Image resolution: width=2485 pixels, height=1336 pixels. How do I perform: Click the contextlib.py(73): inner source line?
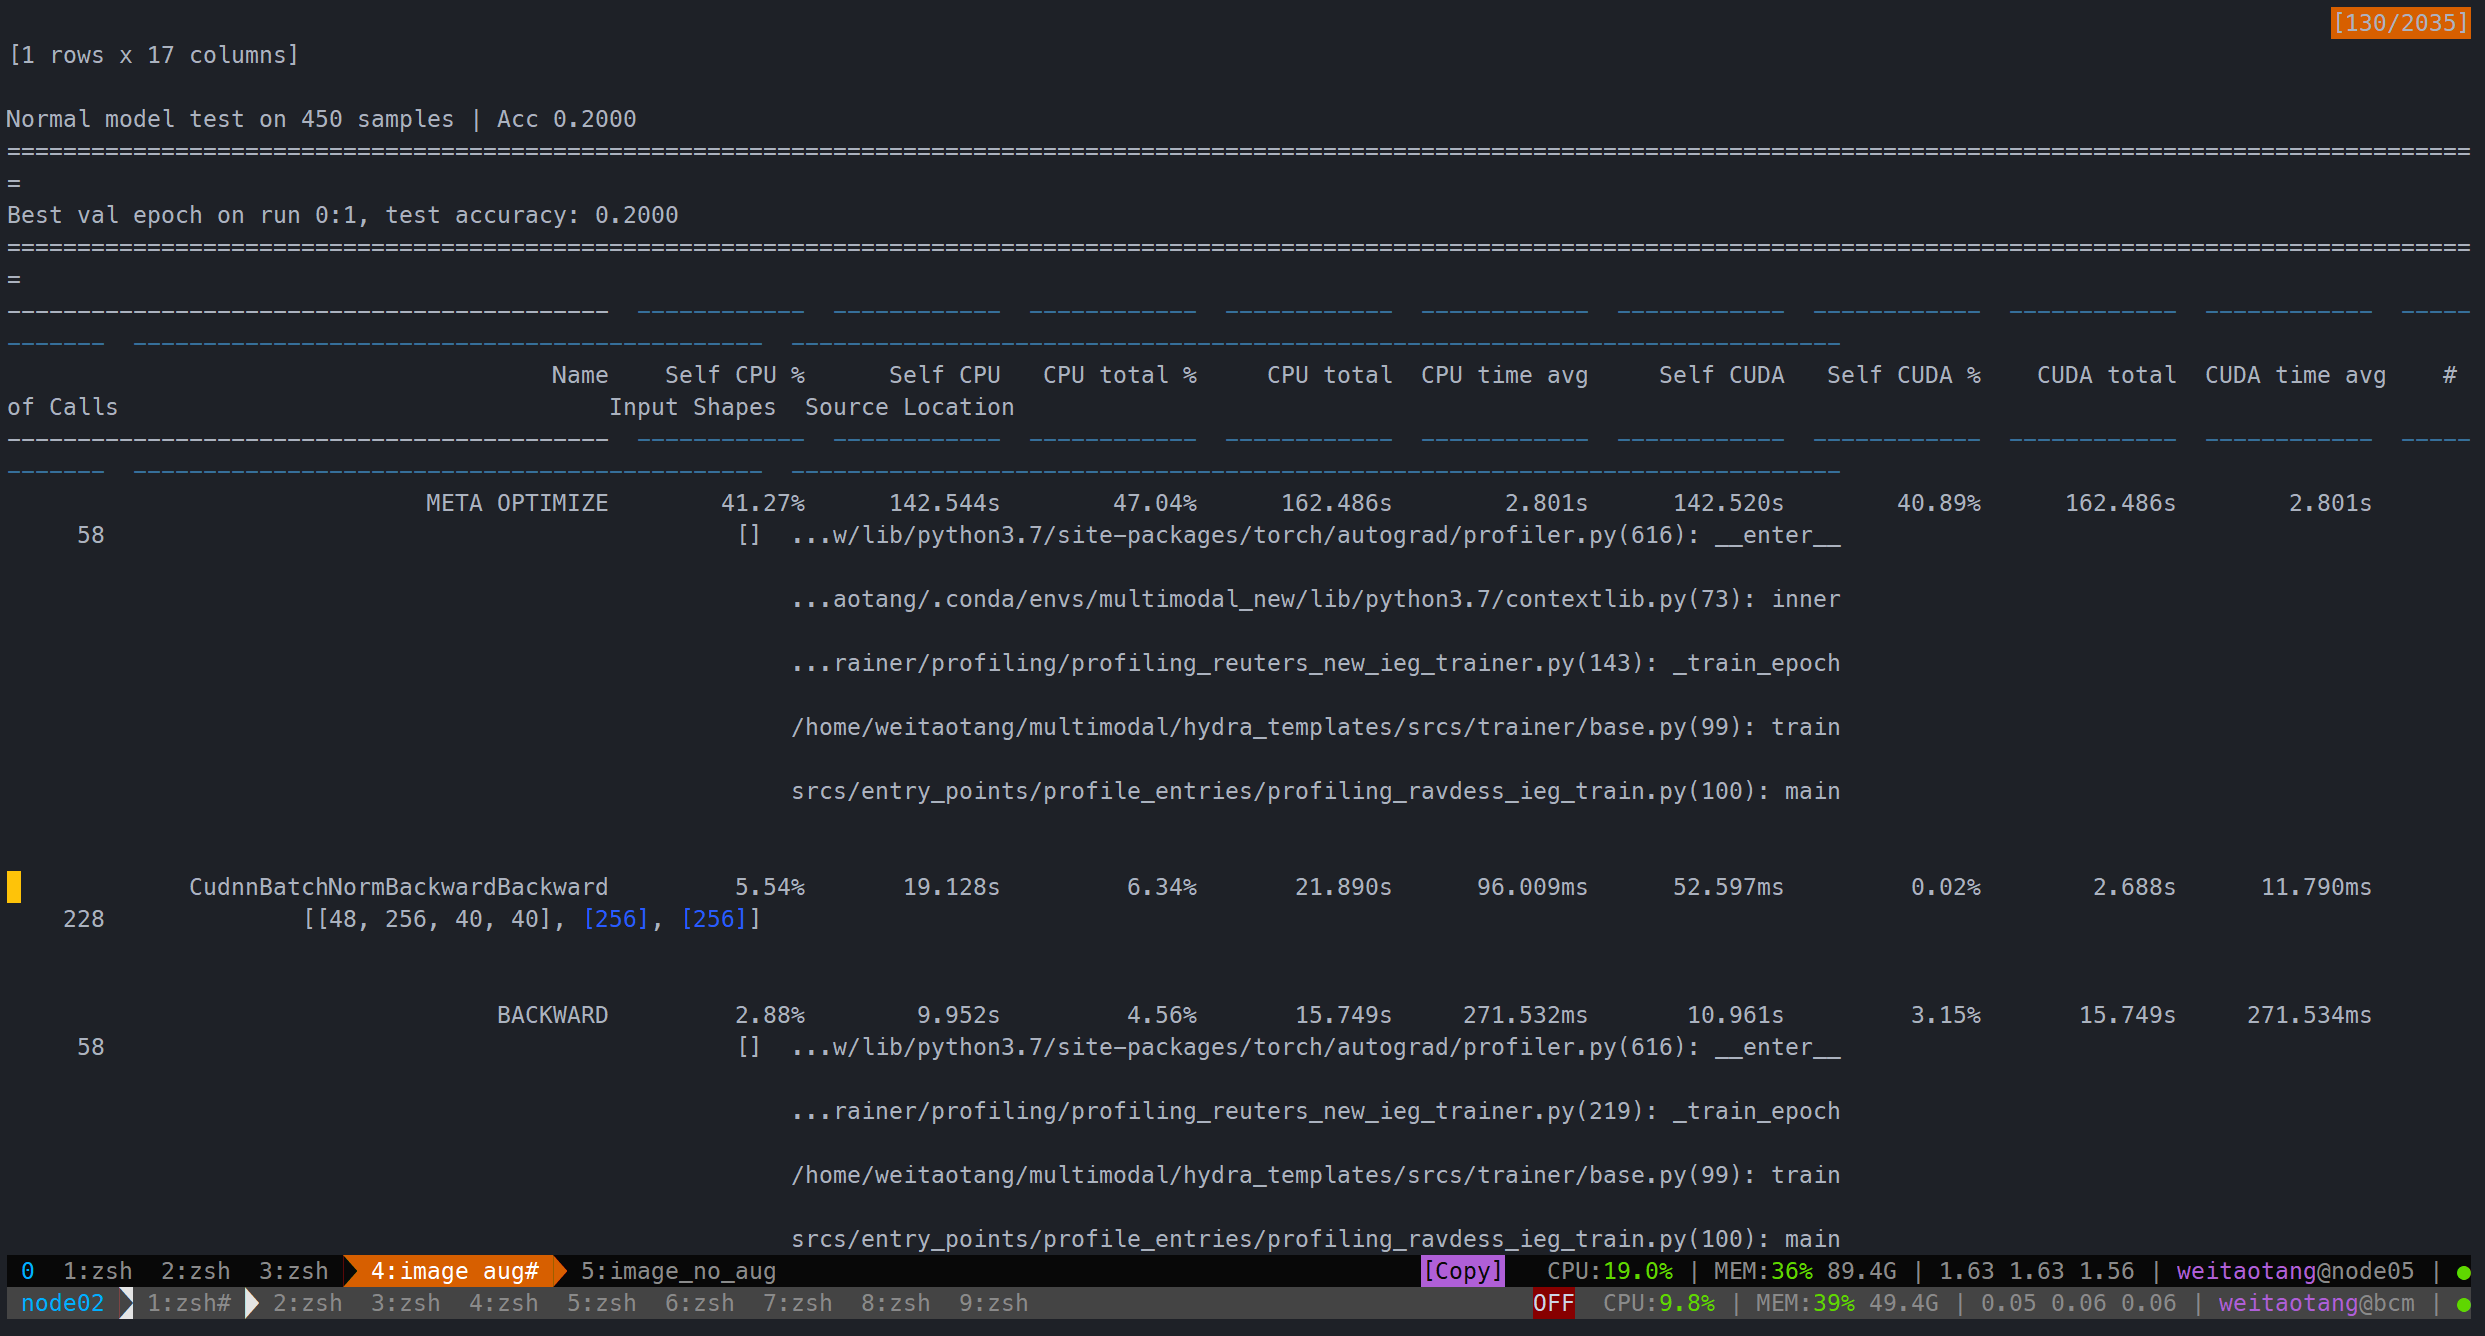[1316, 599]
